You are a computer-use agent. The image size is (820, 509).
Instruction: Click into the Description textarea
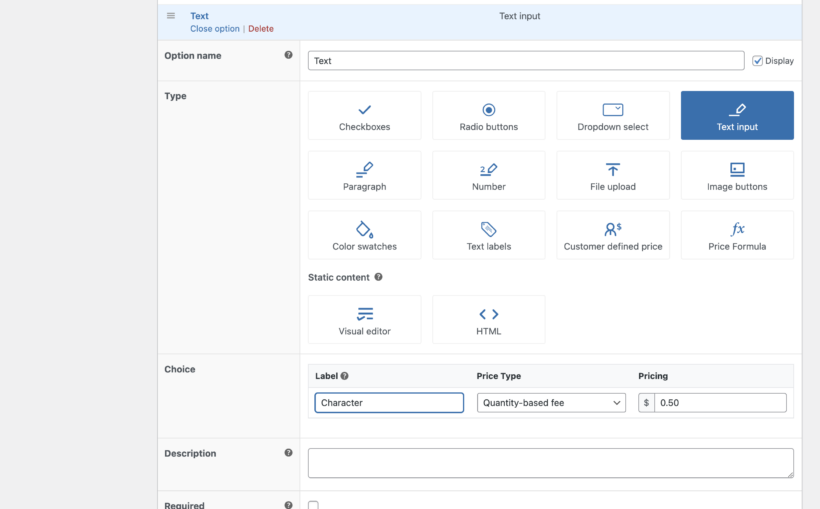550,463
